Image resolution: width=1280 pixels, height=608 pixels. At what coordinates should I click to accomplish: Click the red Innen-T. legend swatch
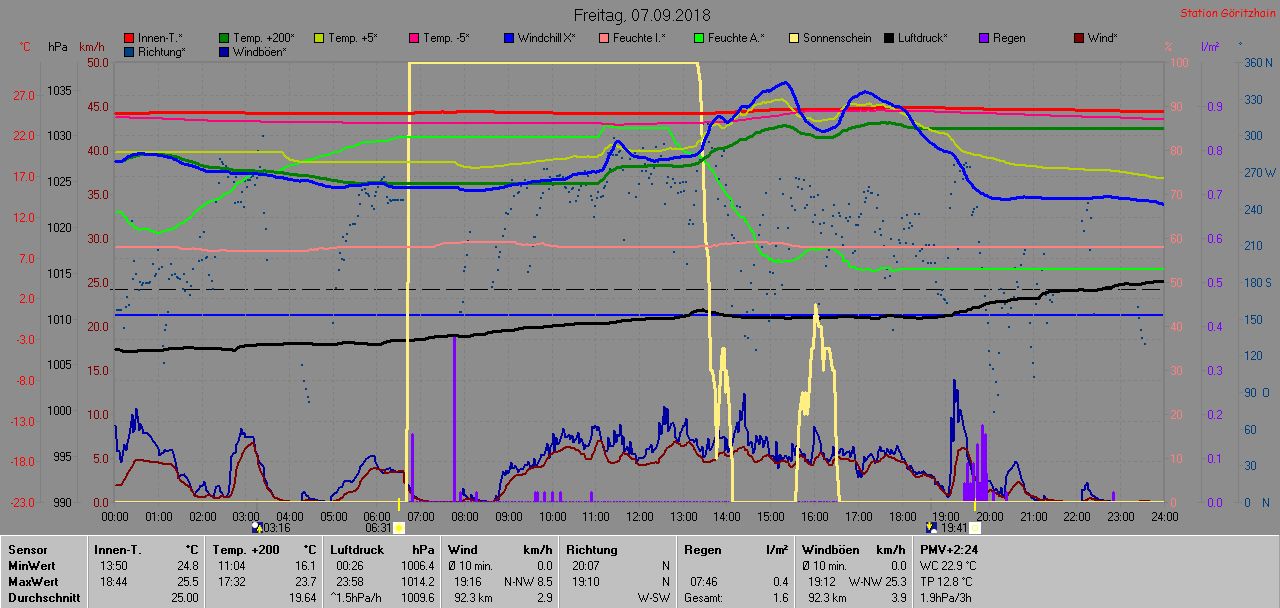[129, 38]
